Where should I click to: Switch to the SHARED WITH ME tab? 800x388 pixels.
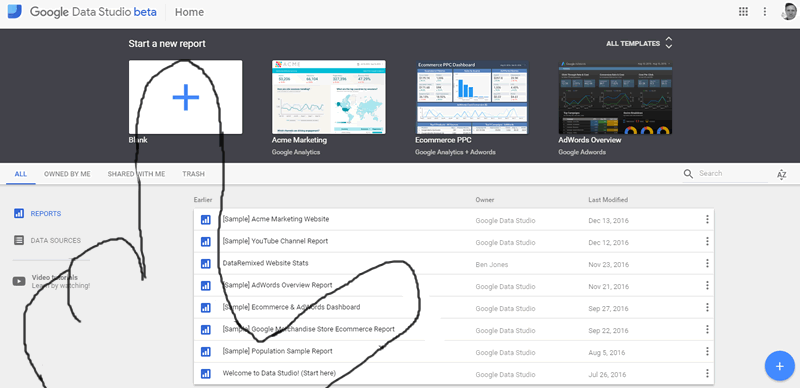pyautogui.click(x=136, y=174)
